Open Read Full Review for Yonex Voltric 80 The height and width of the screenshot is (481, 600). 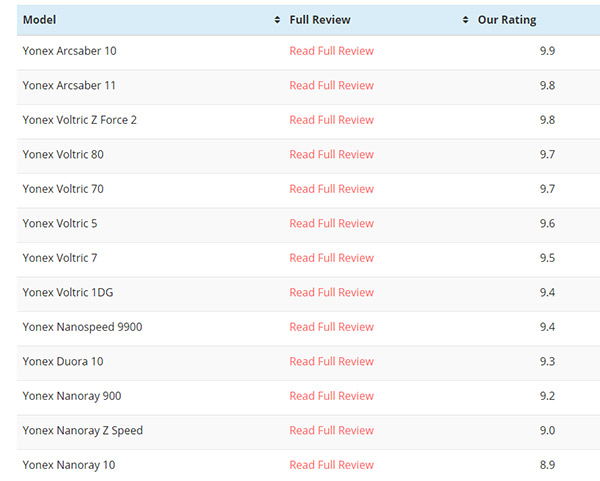click(x=331, y=154)
